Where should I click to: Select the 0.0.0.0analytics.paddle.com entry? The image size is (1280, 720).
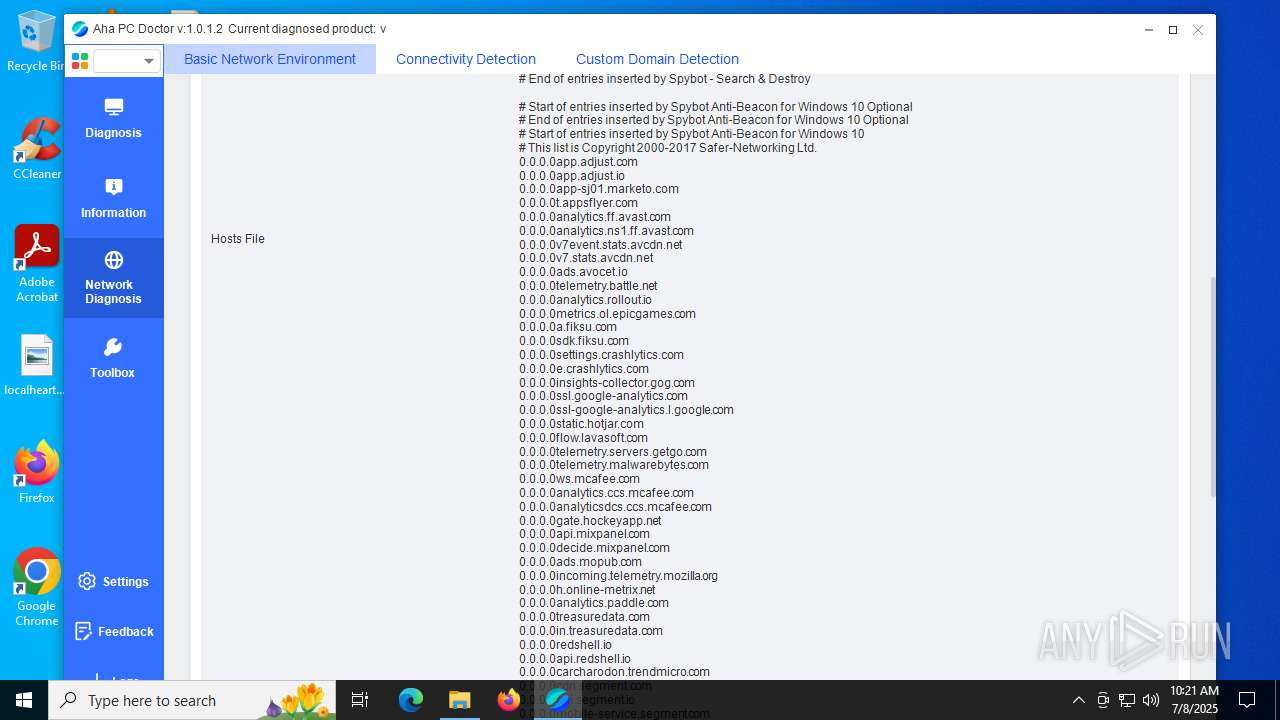594,603
